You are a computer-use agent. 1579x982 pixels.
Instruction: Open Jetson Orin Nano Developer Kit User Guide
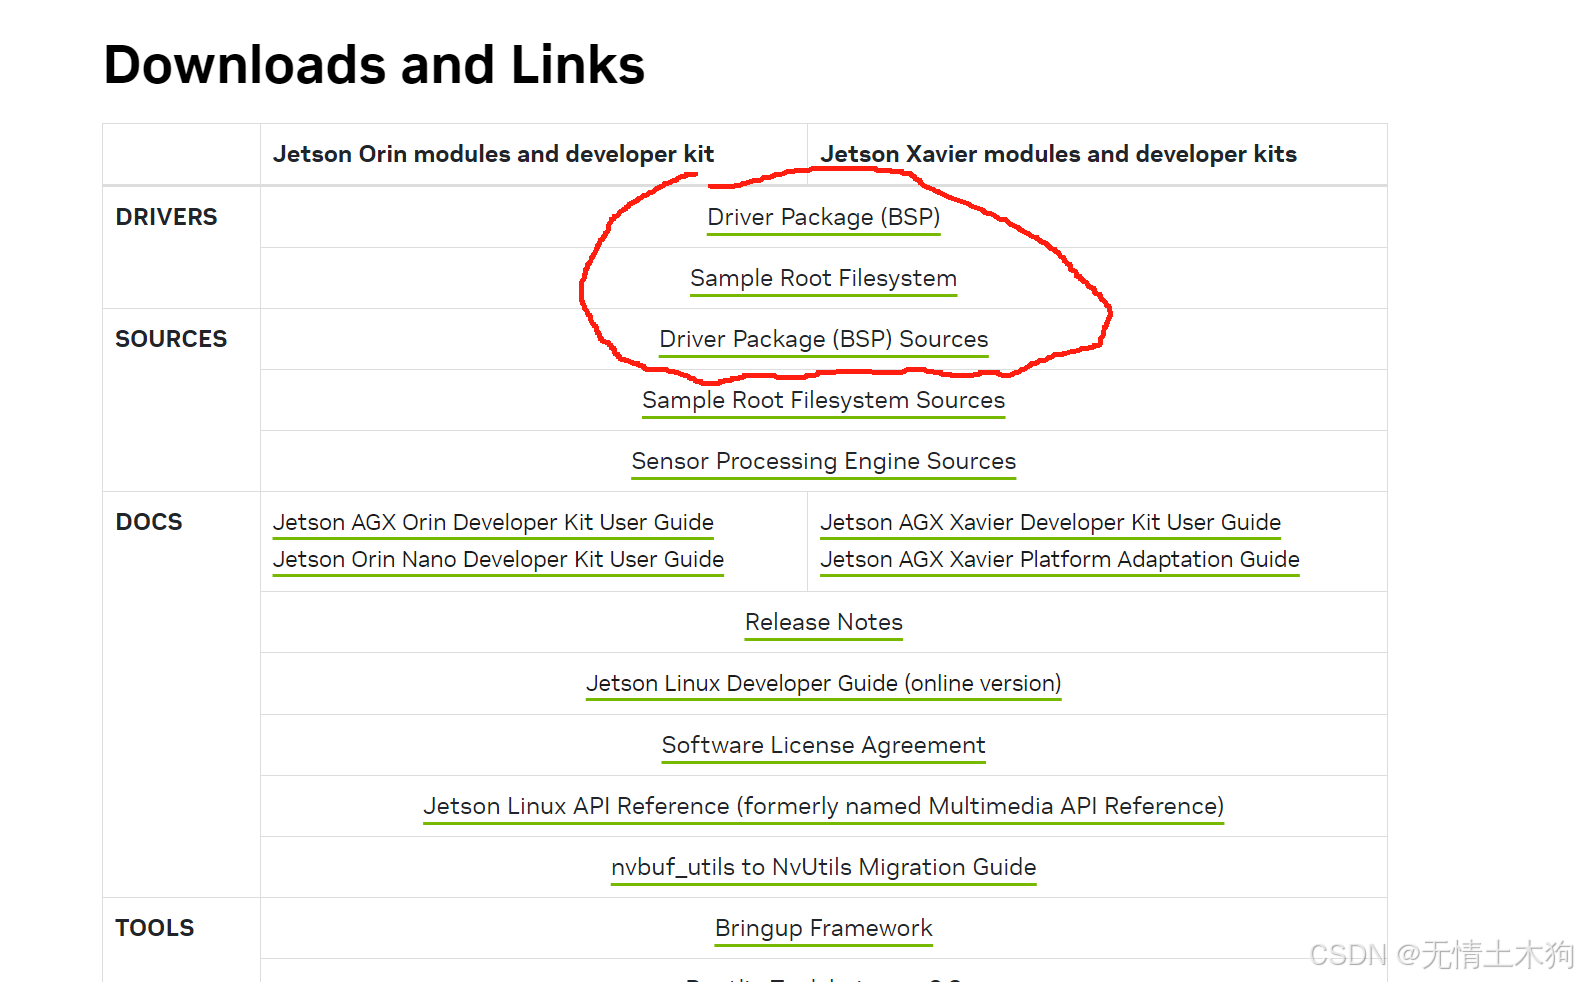click(x=498, y=559)
